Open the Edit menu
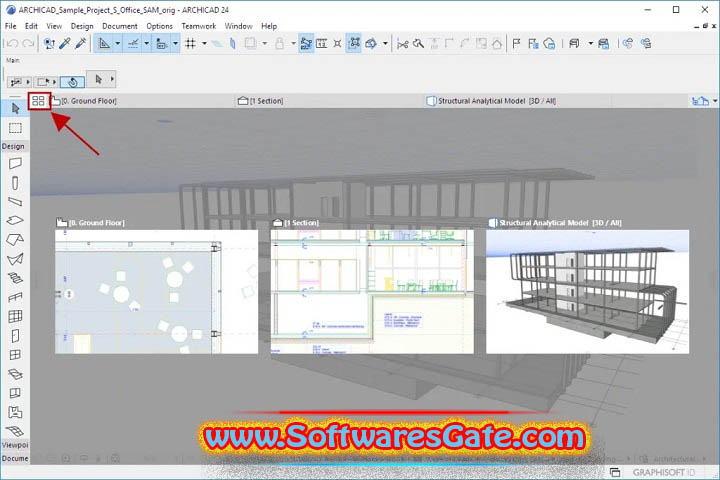Viewport: 720px width, 480px height. 31,26
